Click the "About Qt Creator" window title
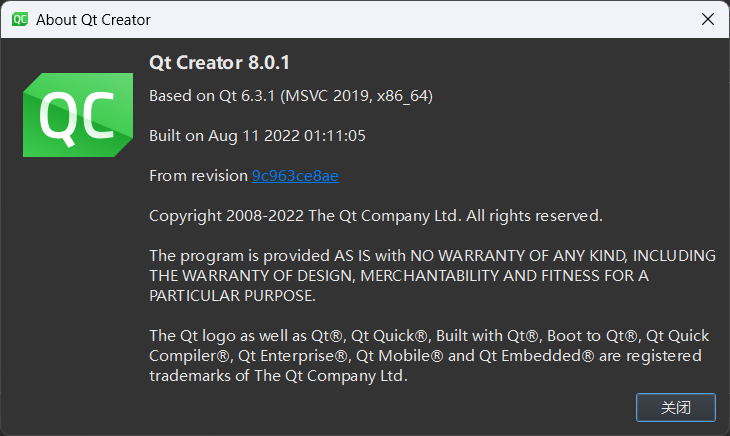This screenshot has height=436, width=730. [94, 19]
